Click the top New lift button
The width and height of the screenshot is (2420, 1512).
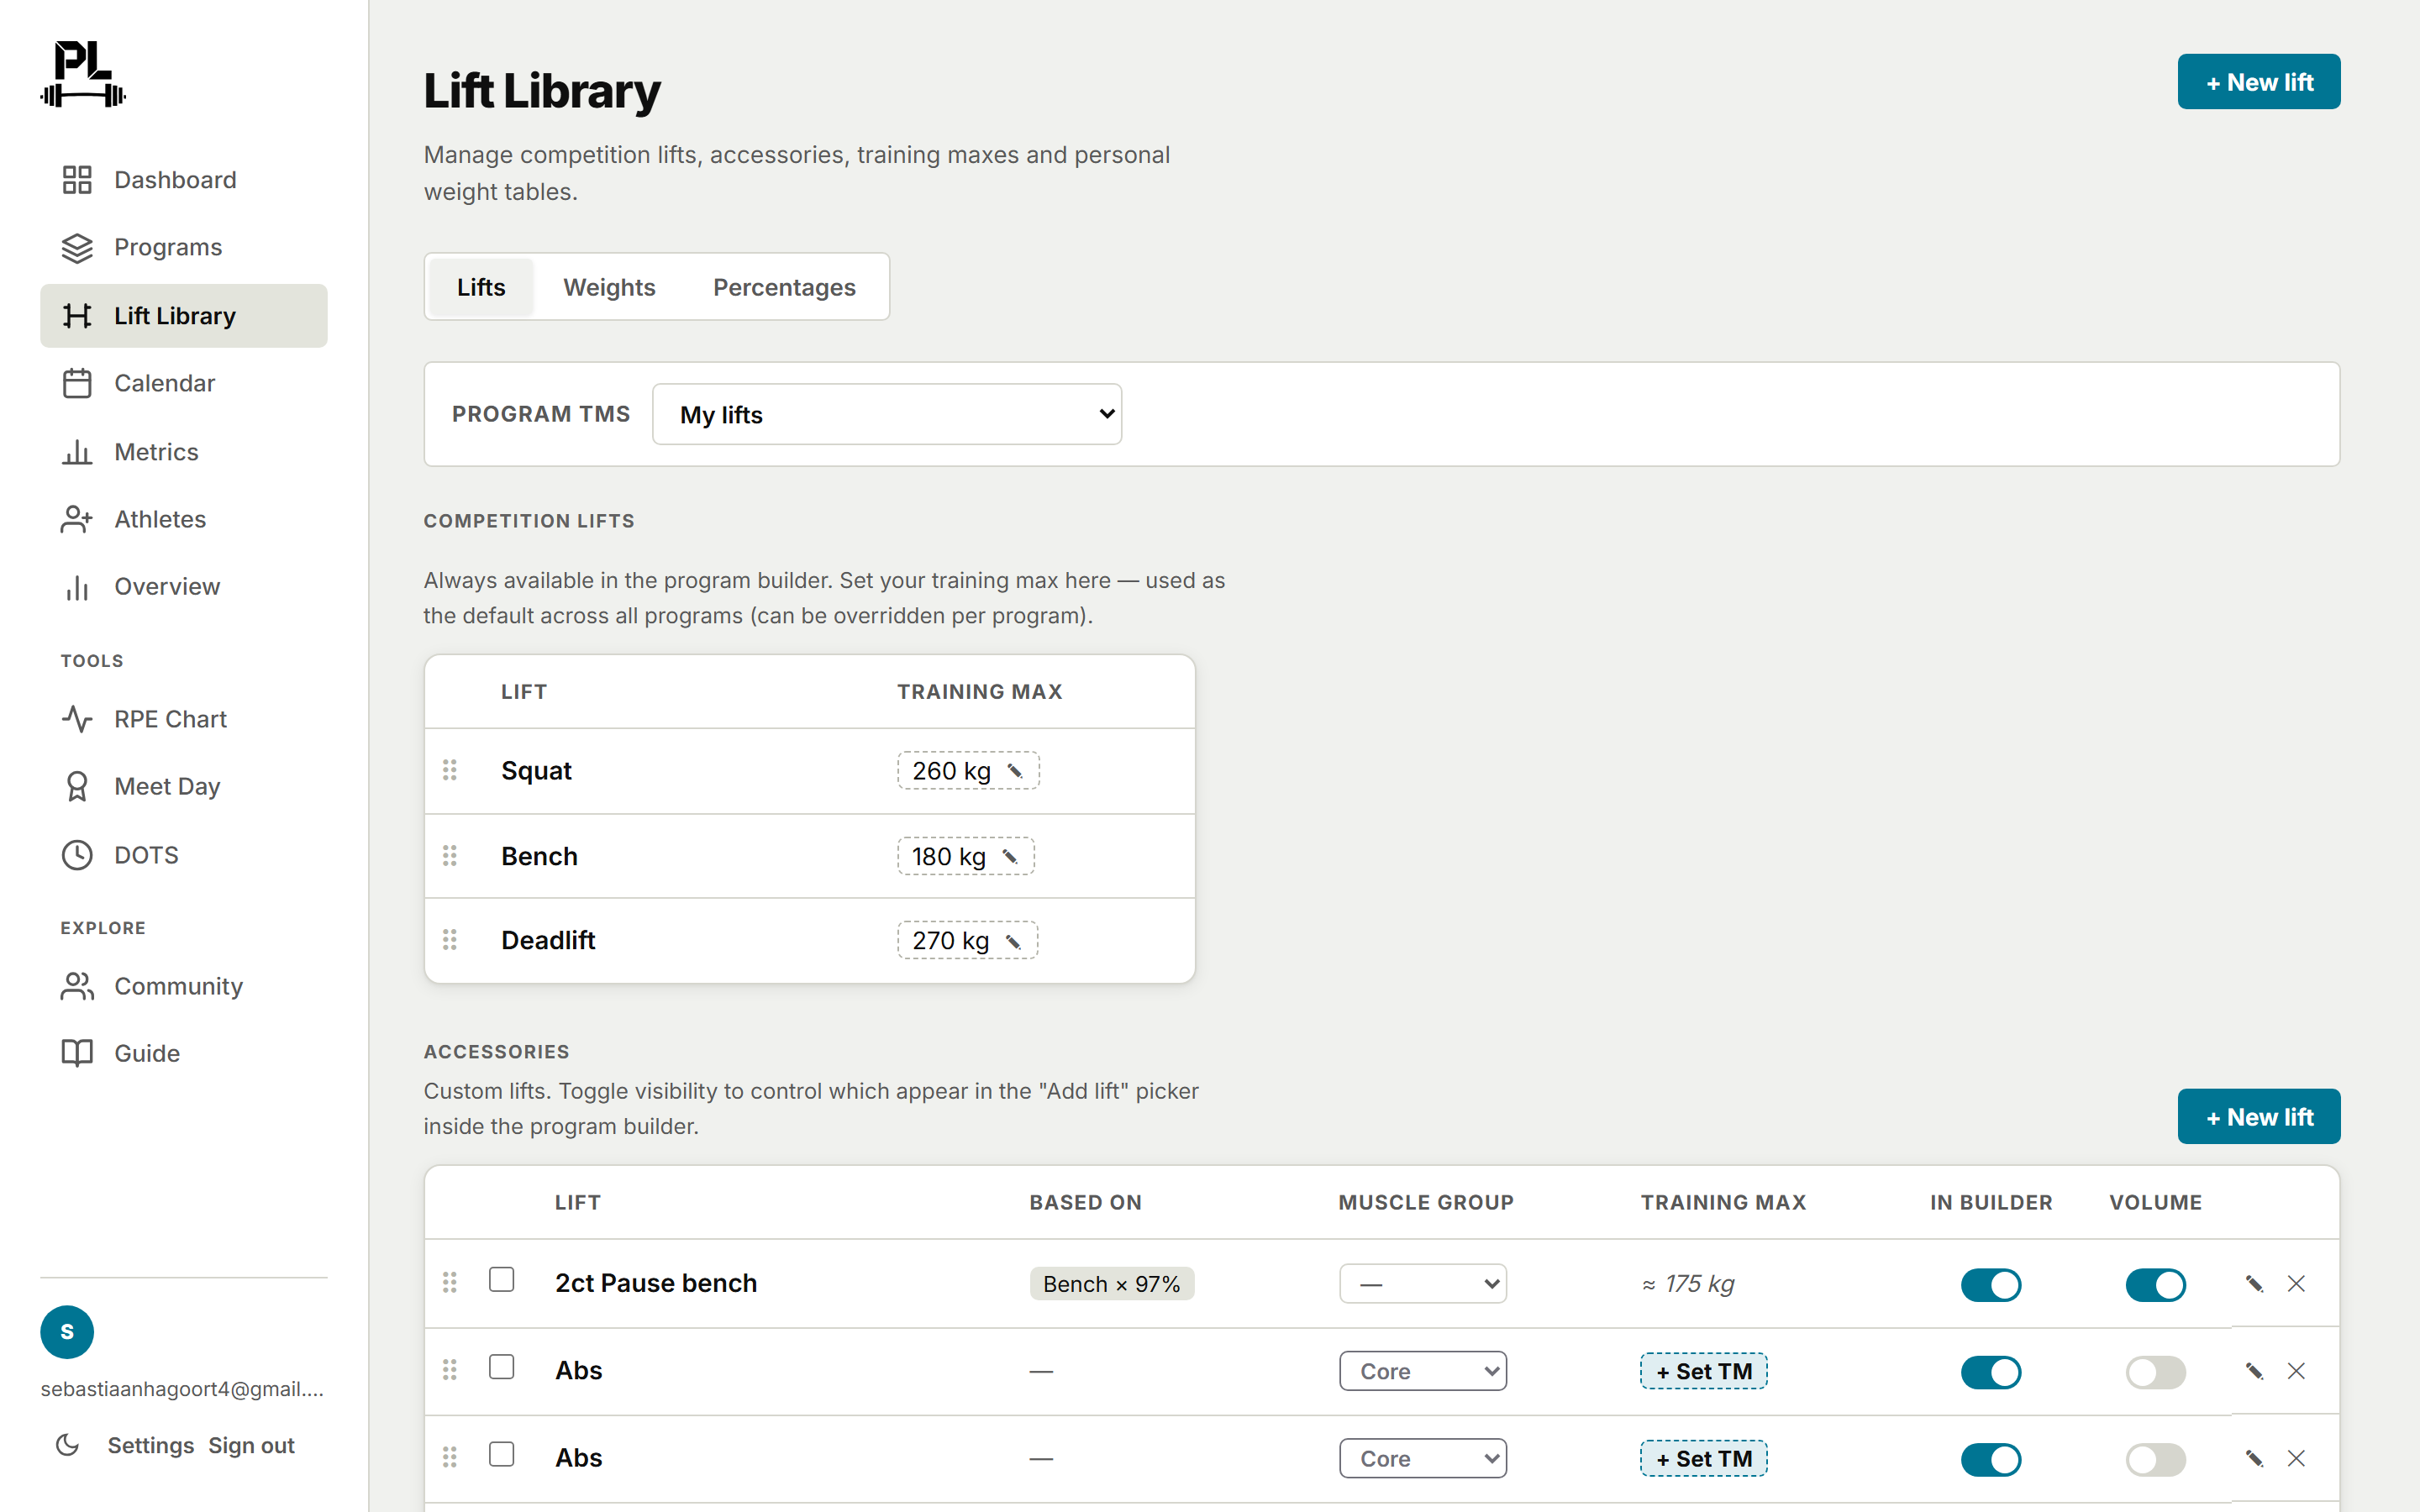tap(2259, 82)
